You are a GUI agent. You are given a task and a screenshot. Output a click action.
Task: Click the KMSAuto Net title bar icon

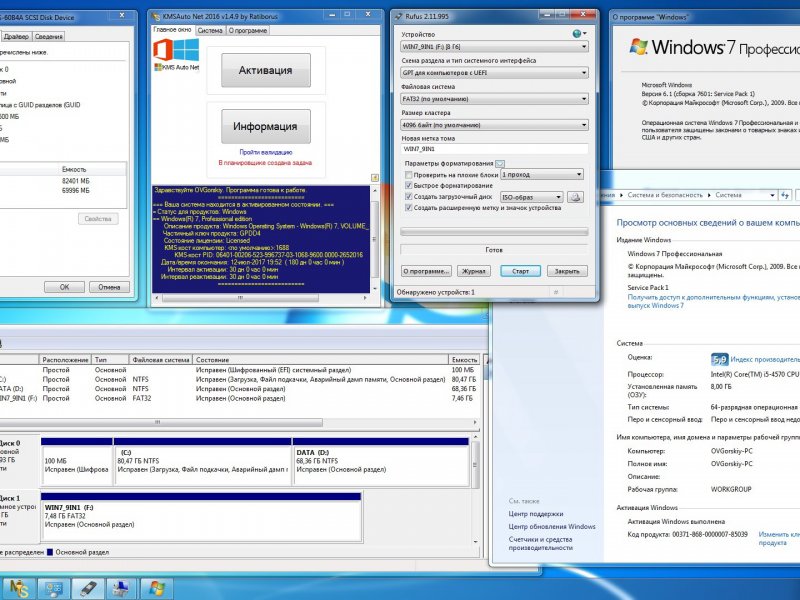tap(156, 16)
